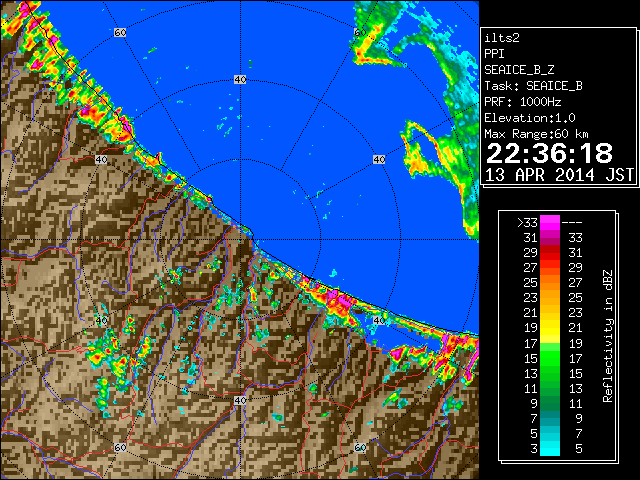The width and height of the screenshot is (640, 480).
Task: Click the product name "SEAICE_B_Z"
Action: tap(519, 70)
